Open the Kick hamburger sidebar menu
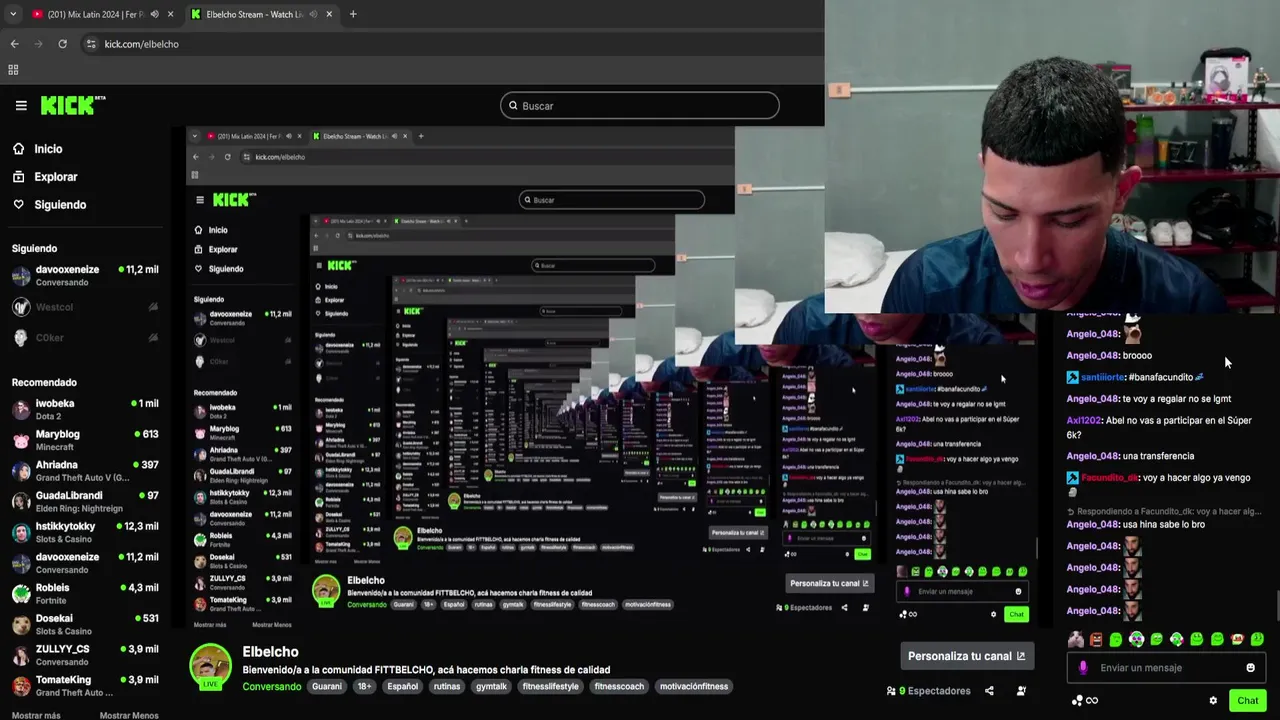The width and height of the screenshot is (1280, 720). [x=21, y=105]
